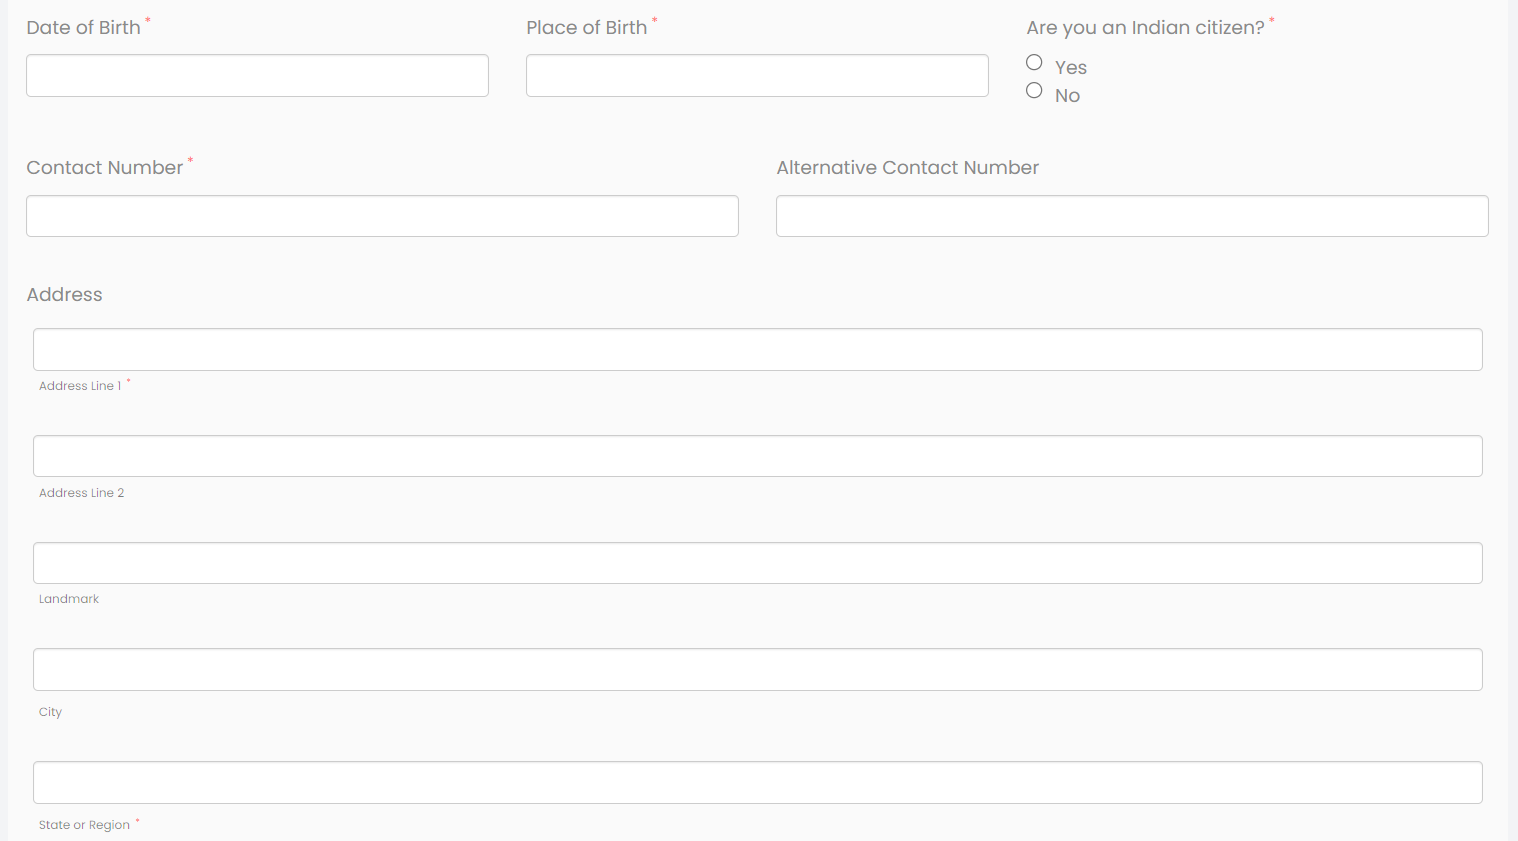Click the Landmark input box
Image resolution: width=1518 pixels, height=841 pixels.
tap(757, 563)
